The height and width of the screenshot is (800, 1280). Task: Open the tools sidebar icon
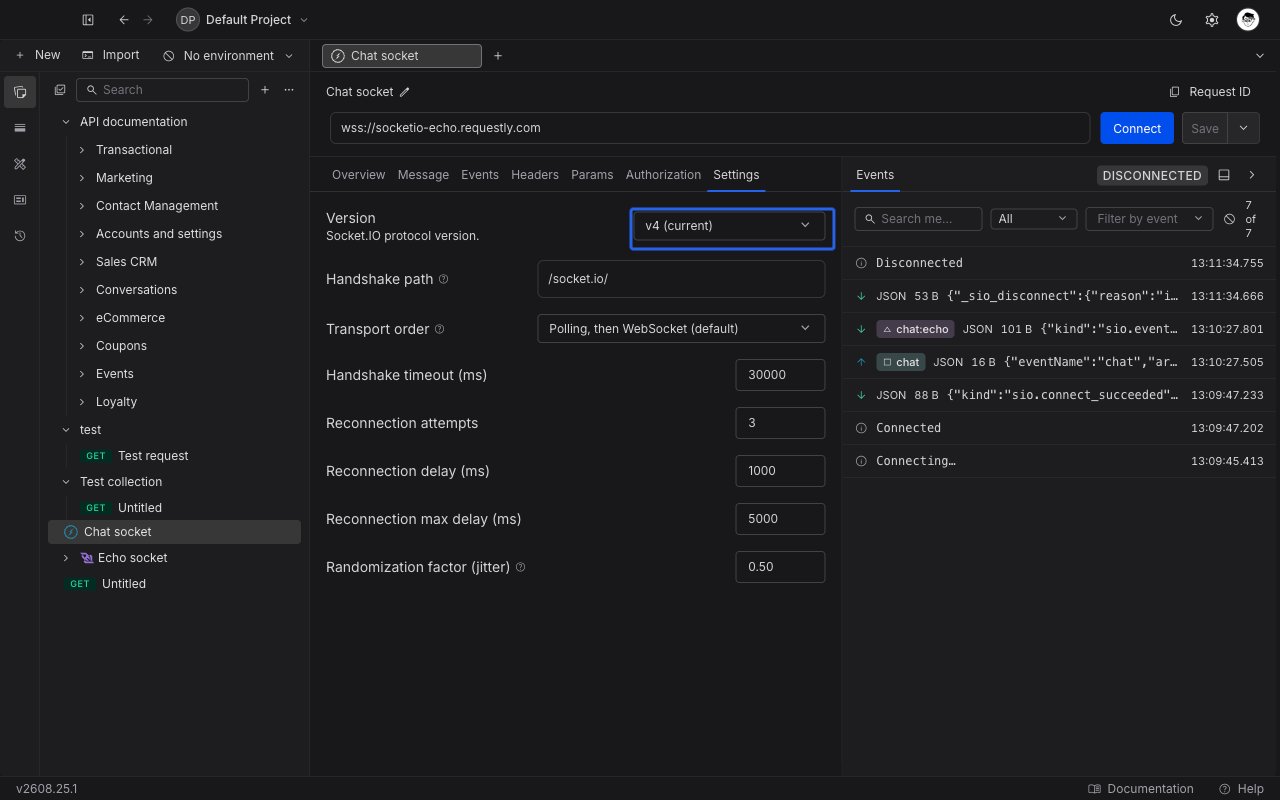pyautogui.click(x=20, y=164)
